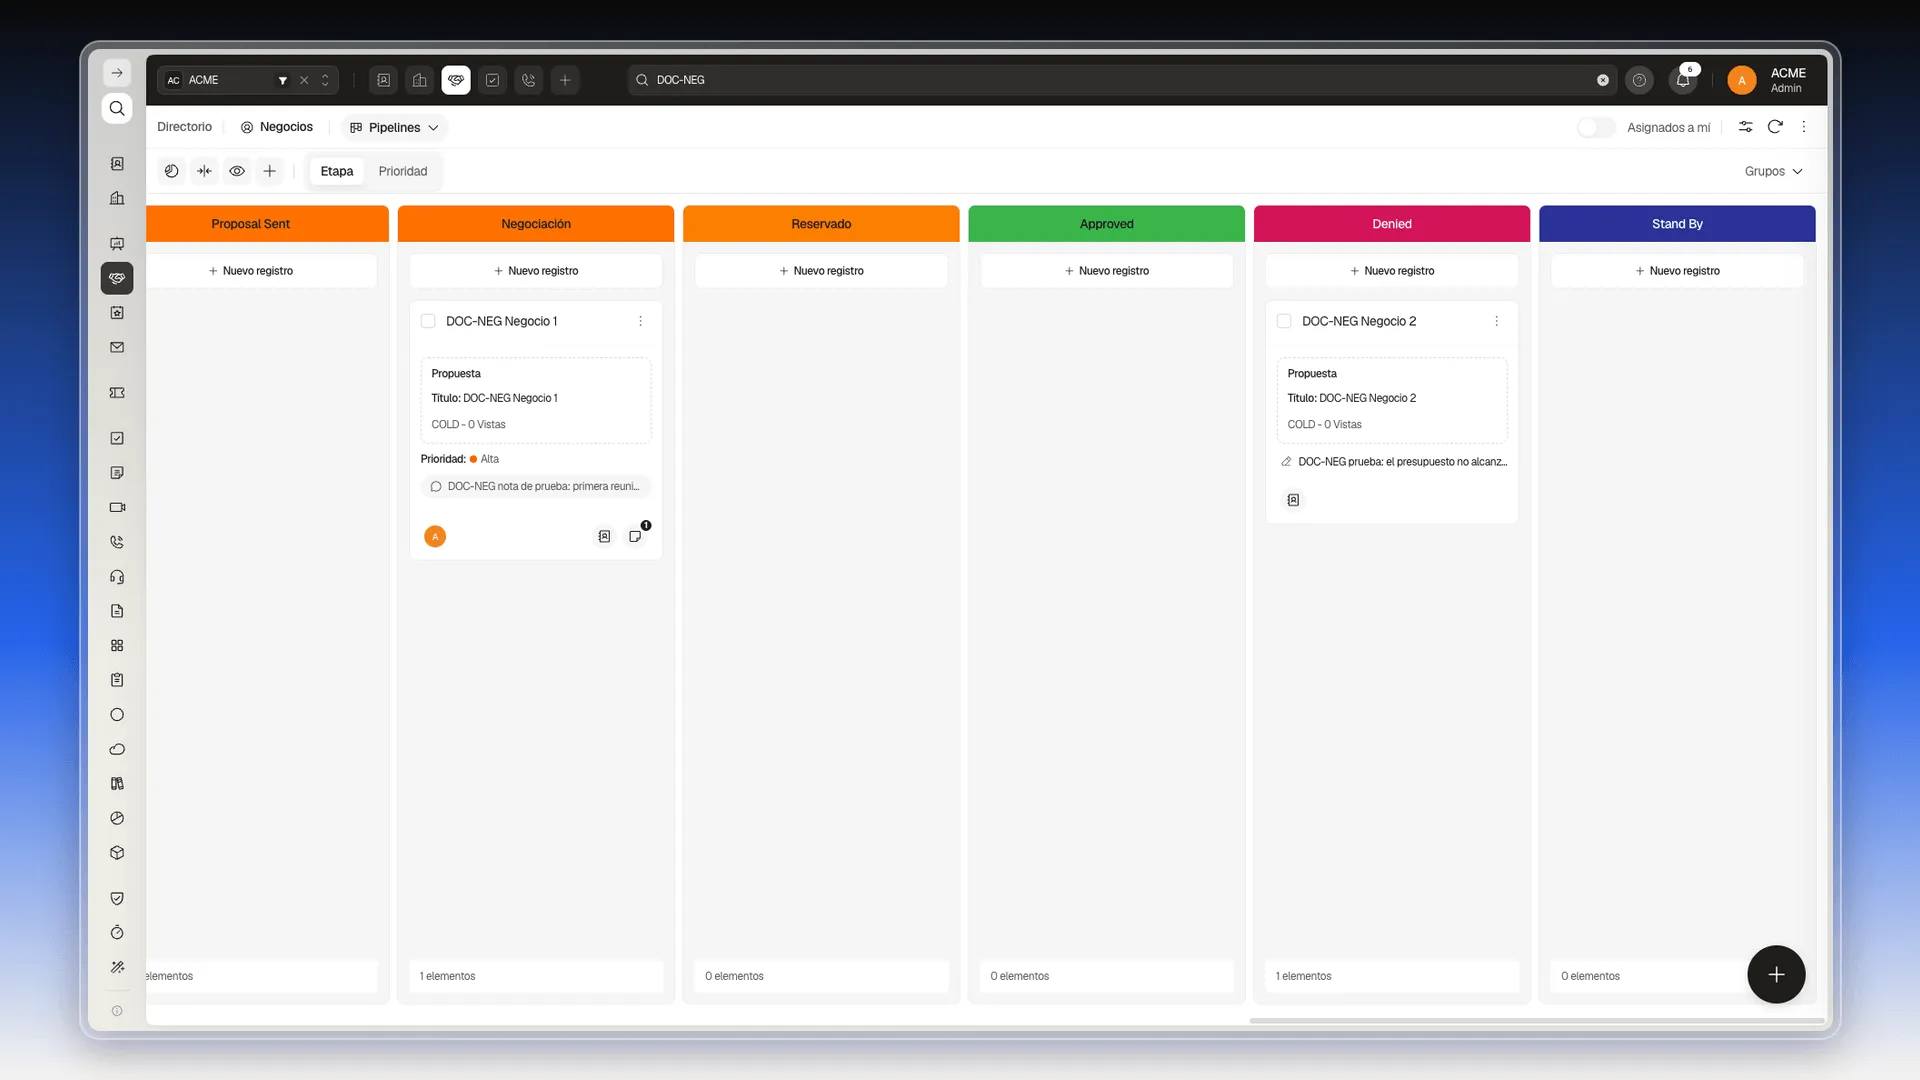Screen dimensions: 1920x1080
Task: Open the page more options menu
Action: pyautogui.click(x=1804, y=127)
